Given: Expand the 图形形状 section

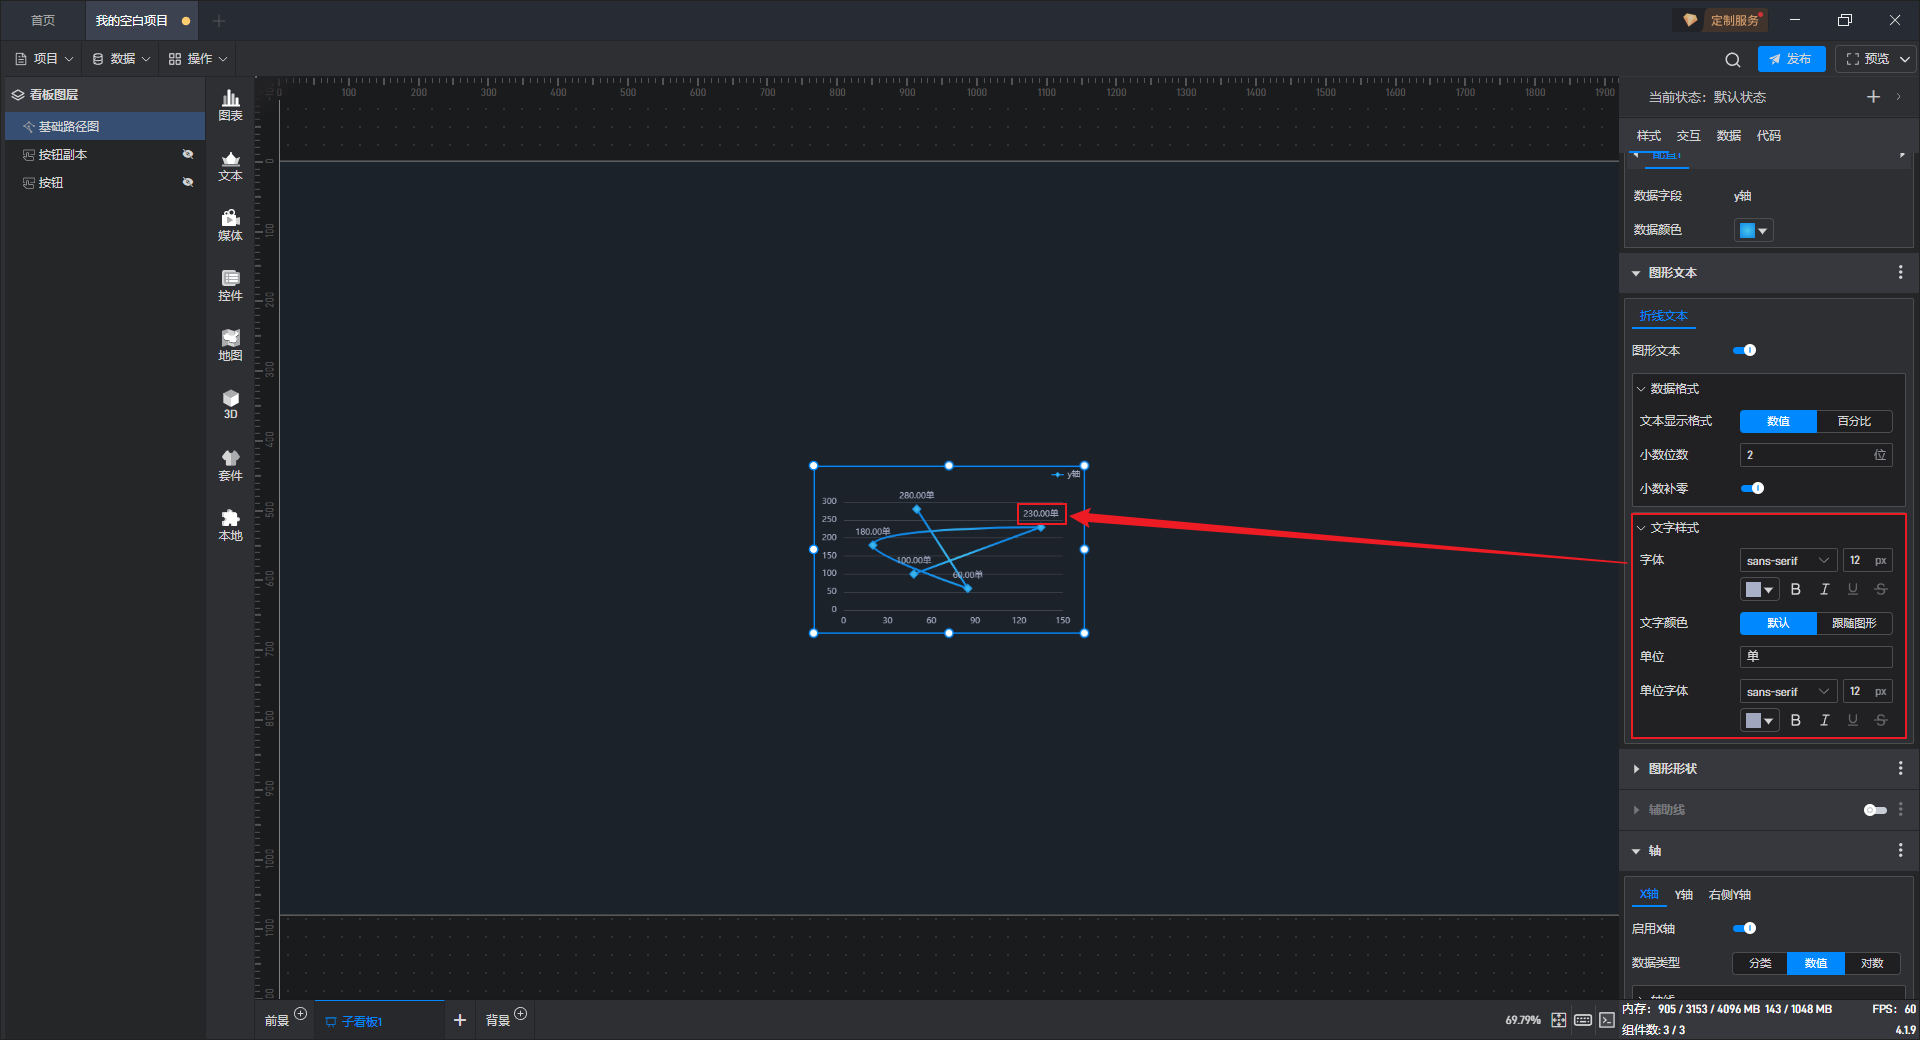Looking at the screenshot, I should pos(1636,769).
